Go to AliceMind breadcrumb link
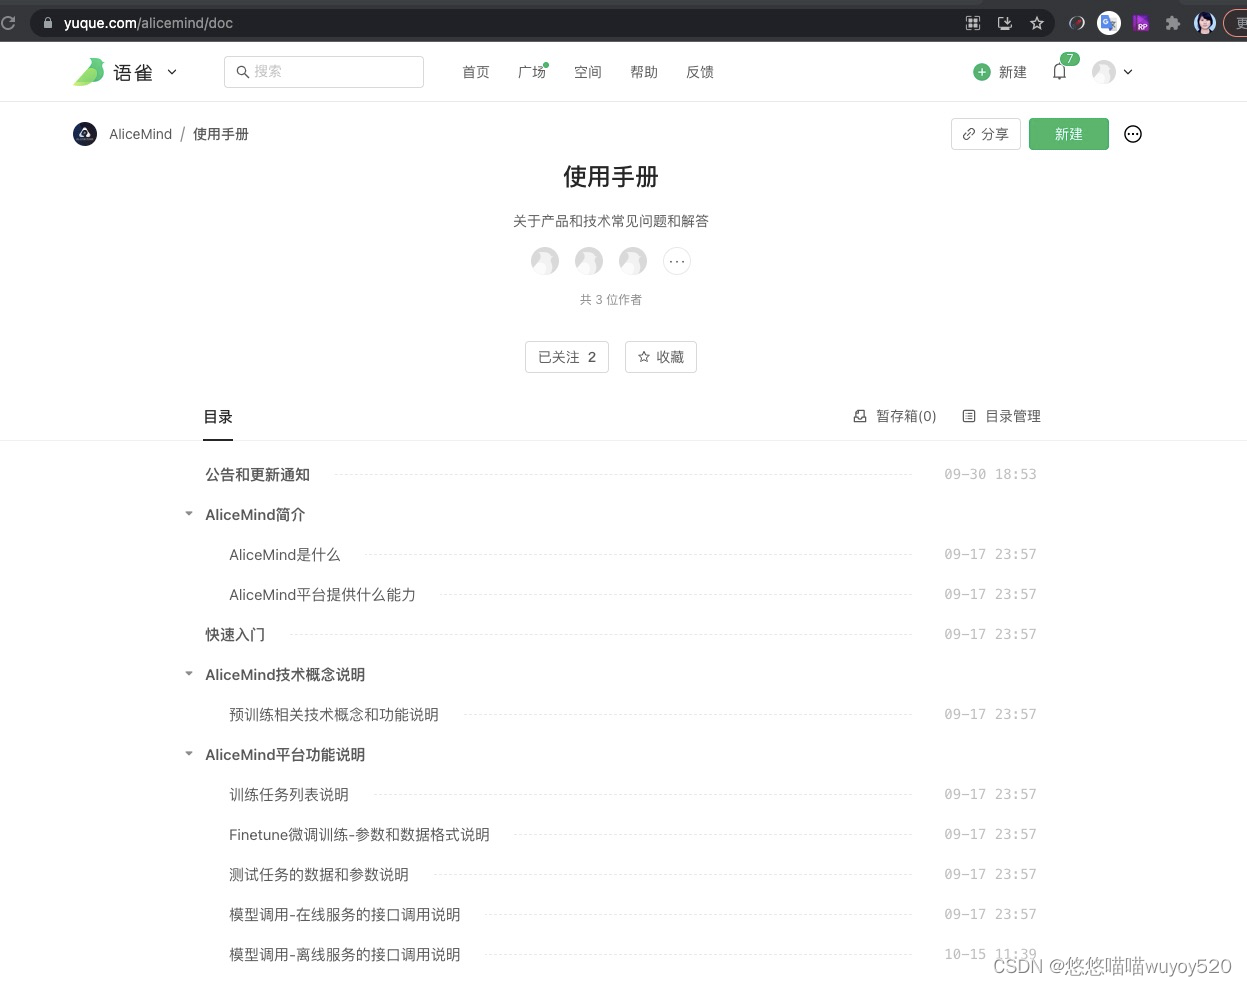 point(141,134)
